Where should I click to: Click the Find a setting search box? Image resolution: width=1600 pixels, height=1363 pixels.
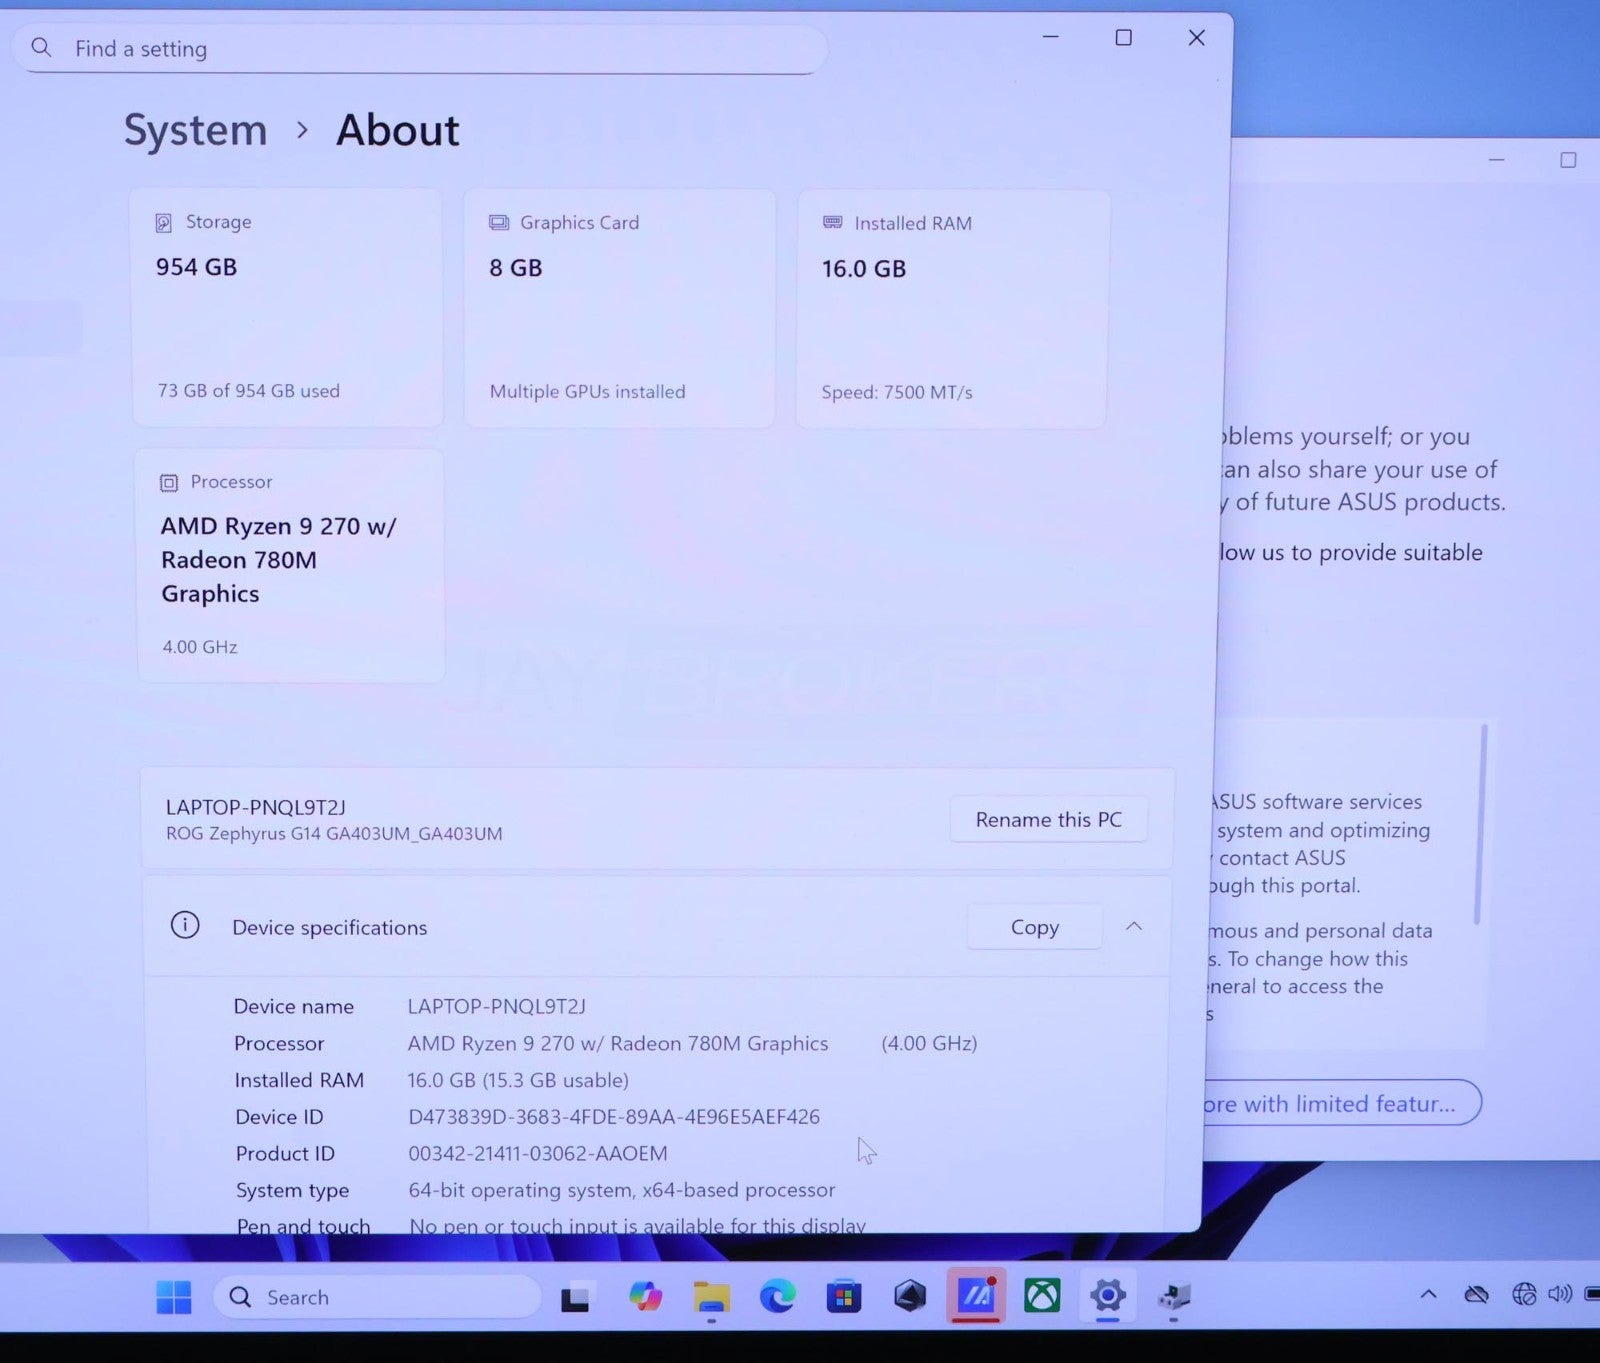420,49
